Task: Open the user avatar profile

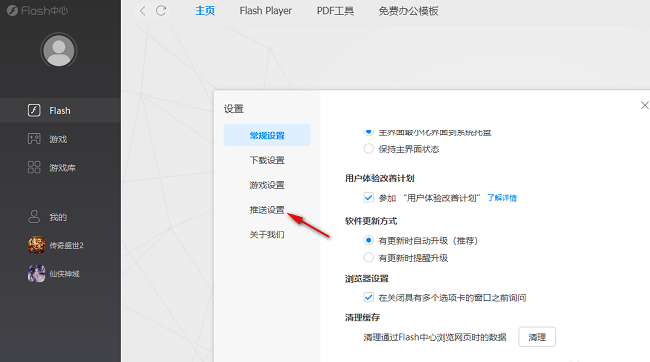Action: point(58,51)
